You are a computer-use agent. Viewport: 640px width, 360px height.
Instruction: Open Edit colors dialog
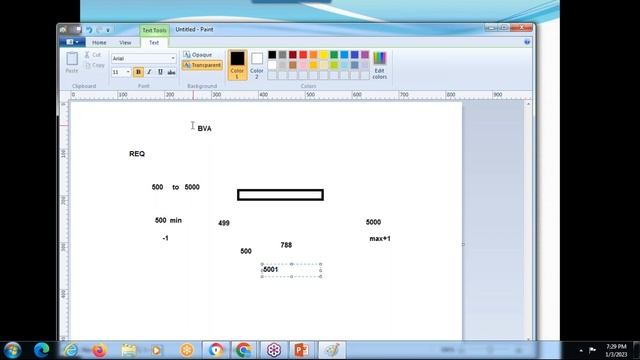pyautogui.click(x=380, y=65)
